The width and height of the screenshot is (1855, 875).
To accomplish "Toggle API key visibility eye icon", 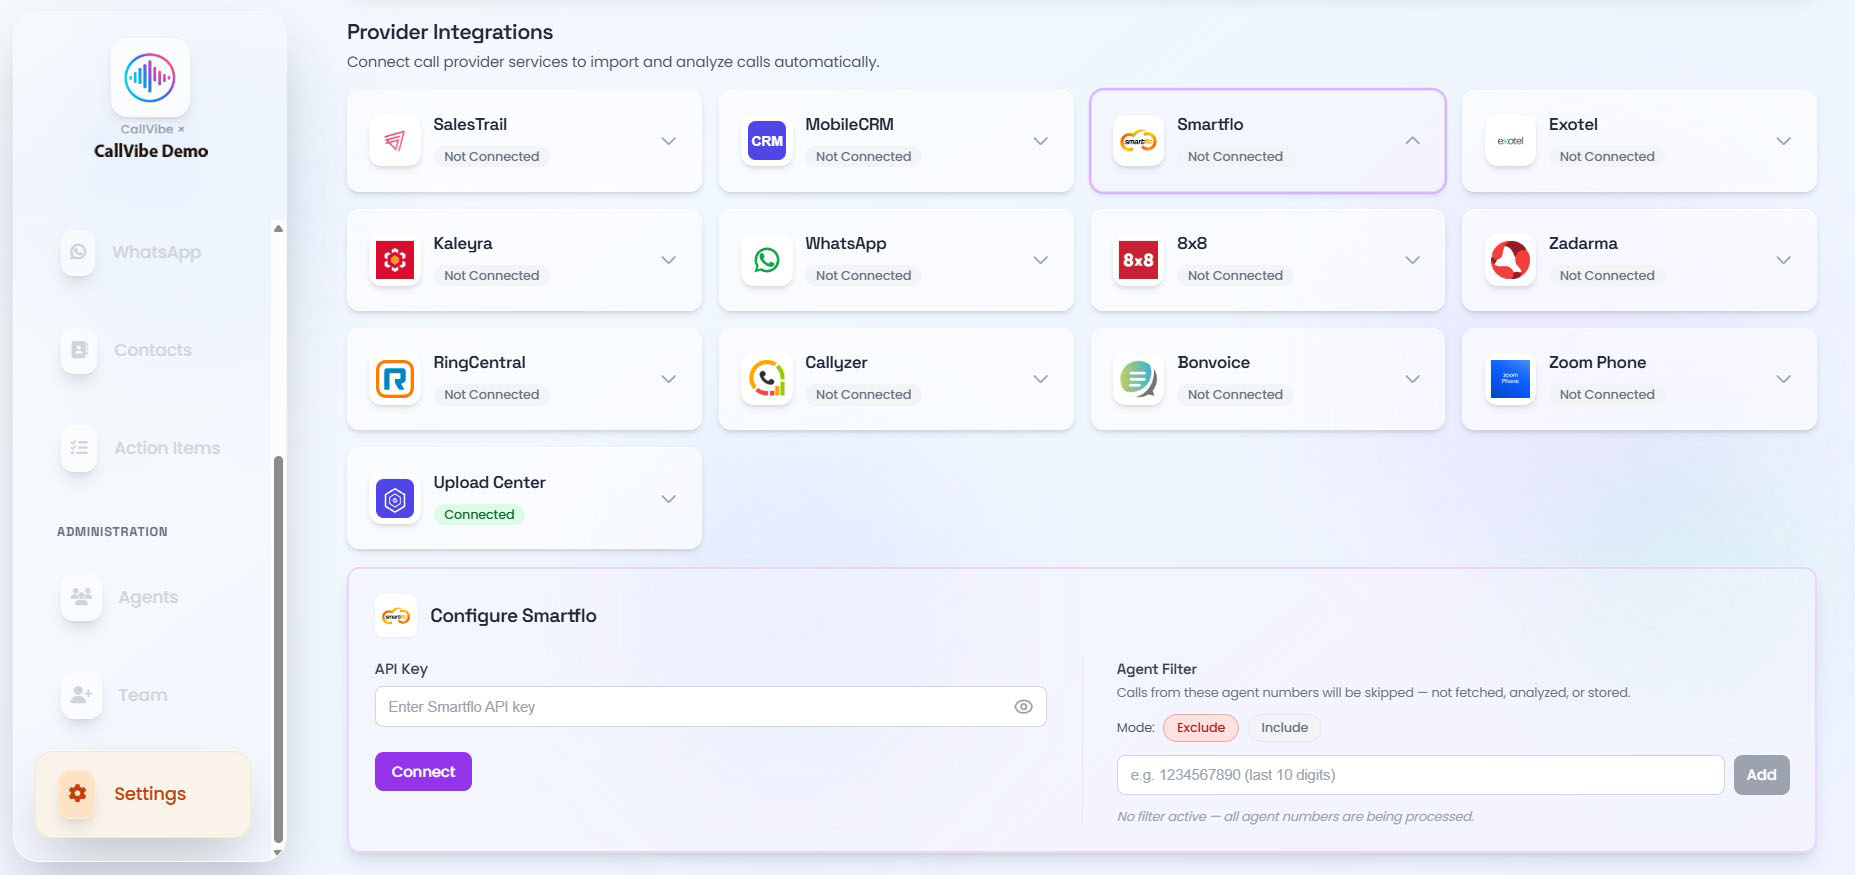I will click(1023, 707).
